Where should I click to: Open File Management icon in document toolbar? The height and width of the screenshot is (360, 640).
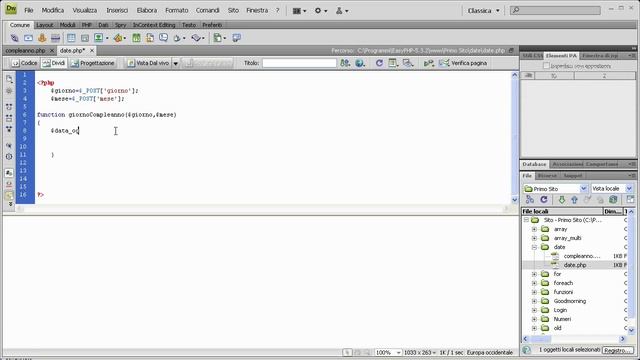345,63
